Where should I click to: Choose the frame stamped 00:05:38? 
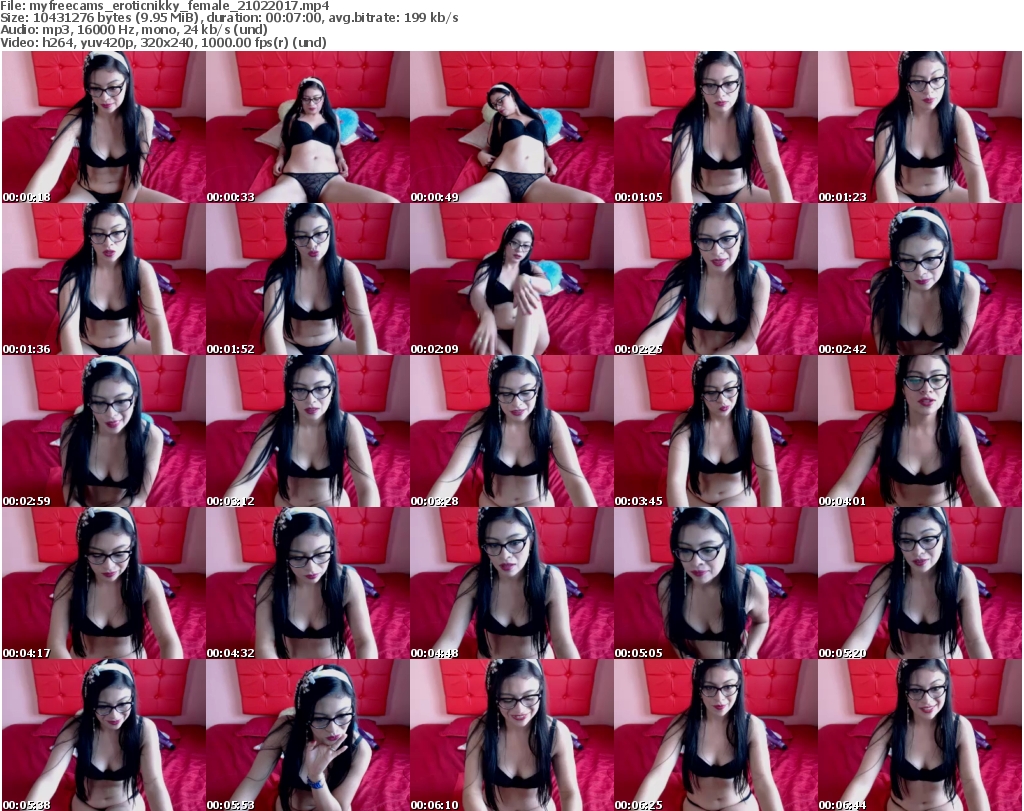point(104,735)
